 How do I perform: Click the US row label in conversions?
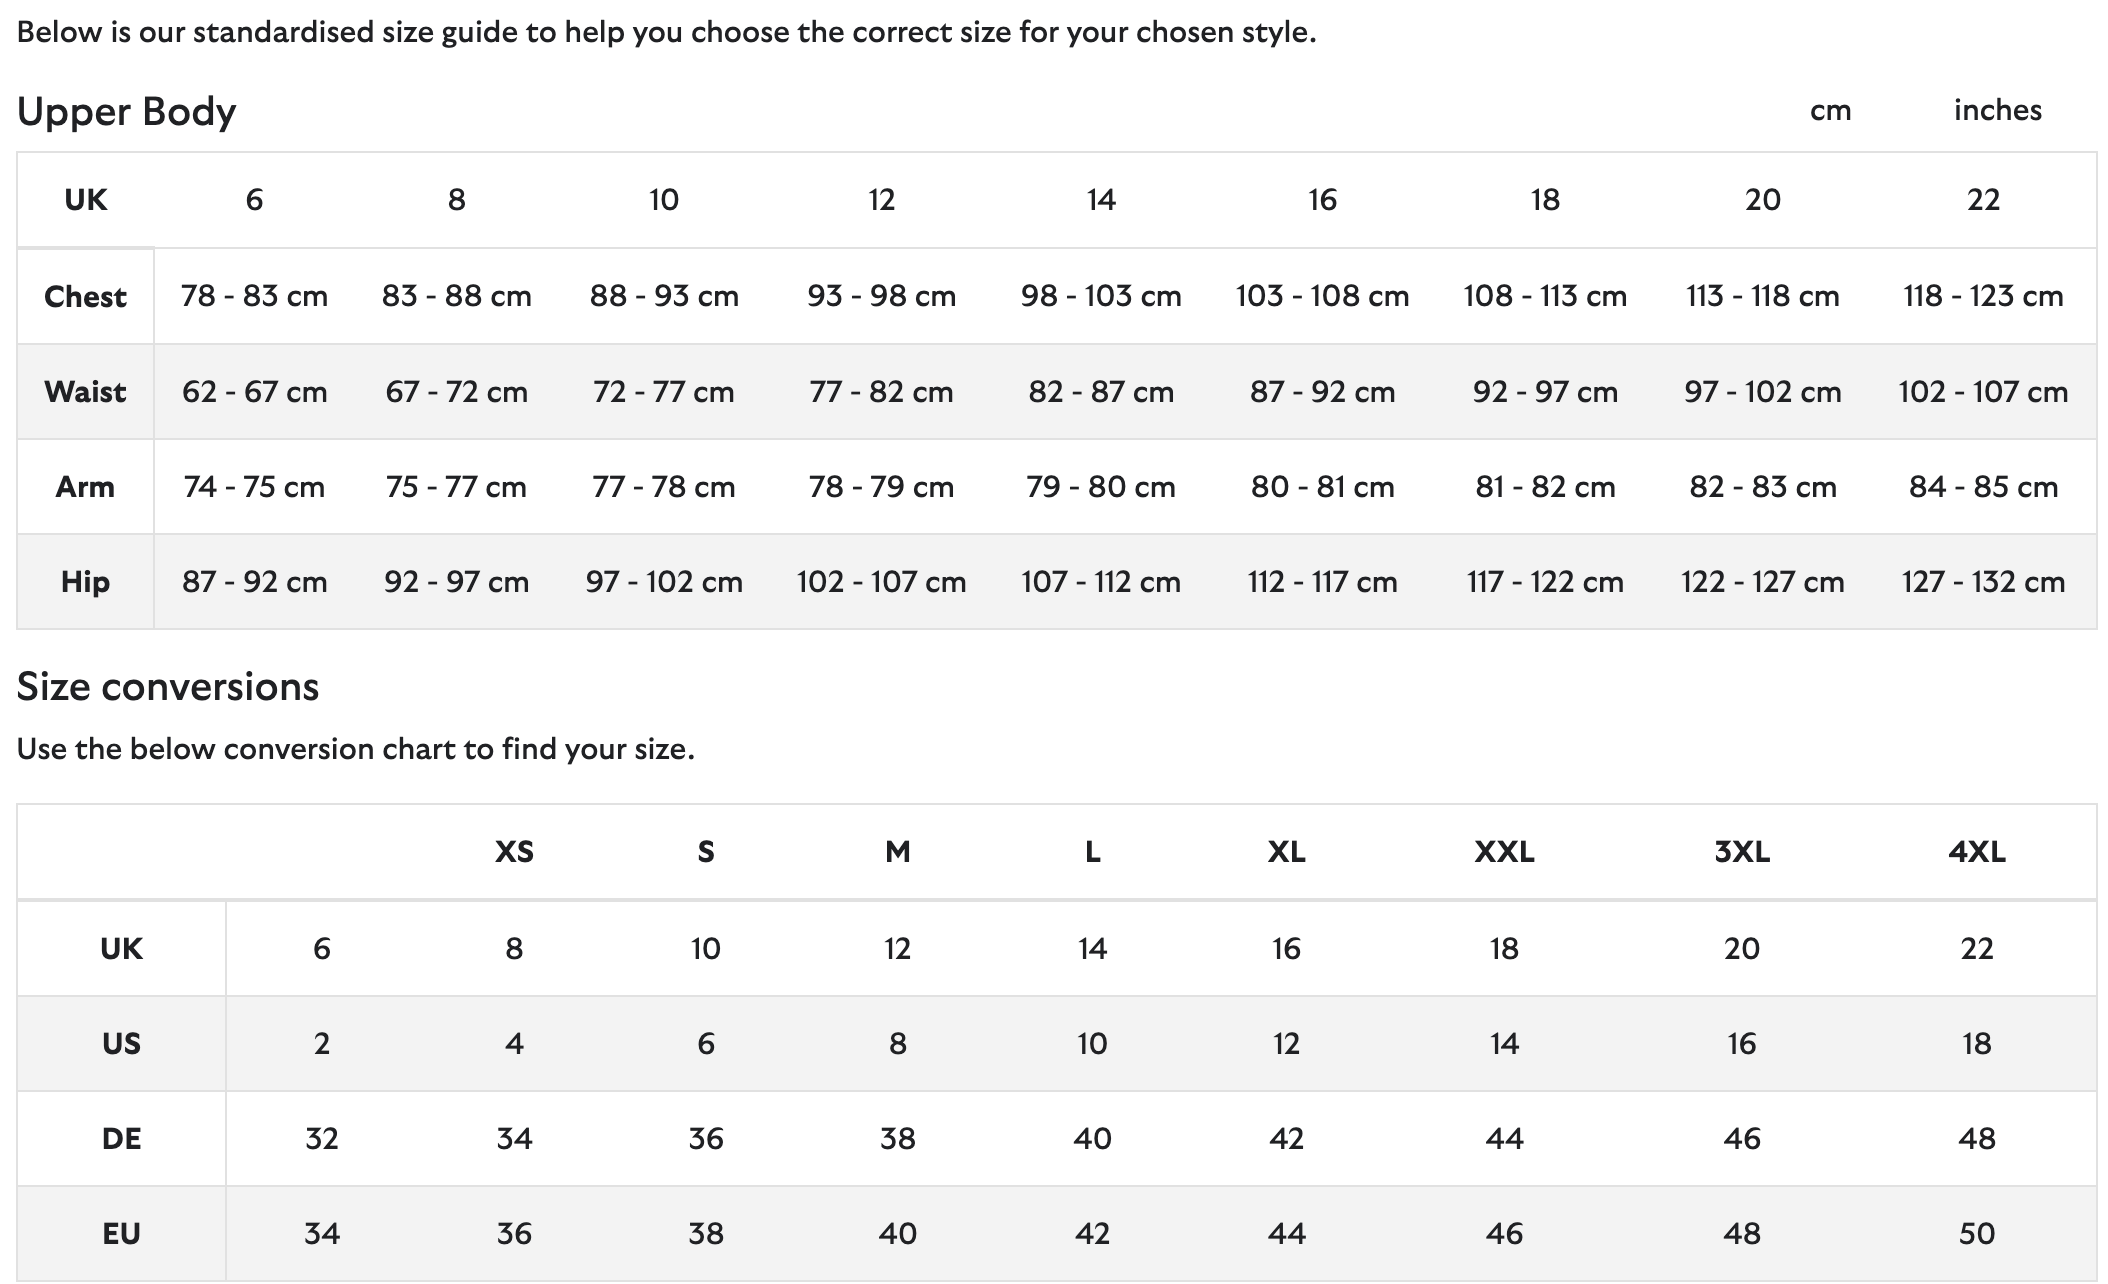(x=121, y=1043)
